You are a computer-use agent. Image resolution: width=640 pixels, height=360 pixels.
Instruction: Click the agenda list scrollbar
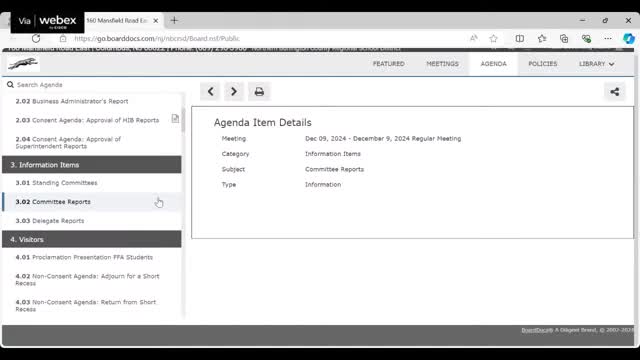[183, 120]
